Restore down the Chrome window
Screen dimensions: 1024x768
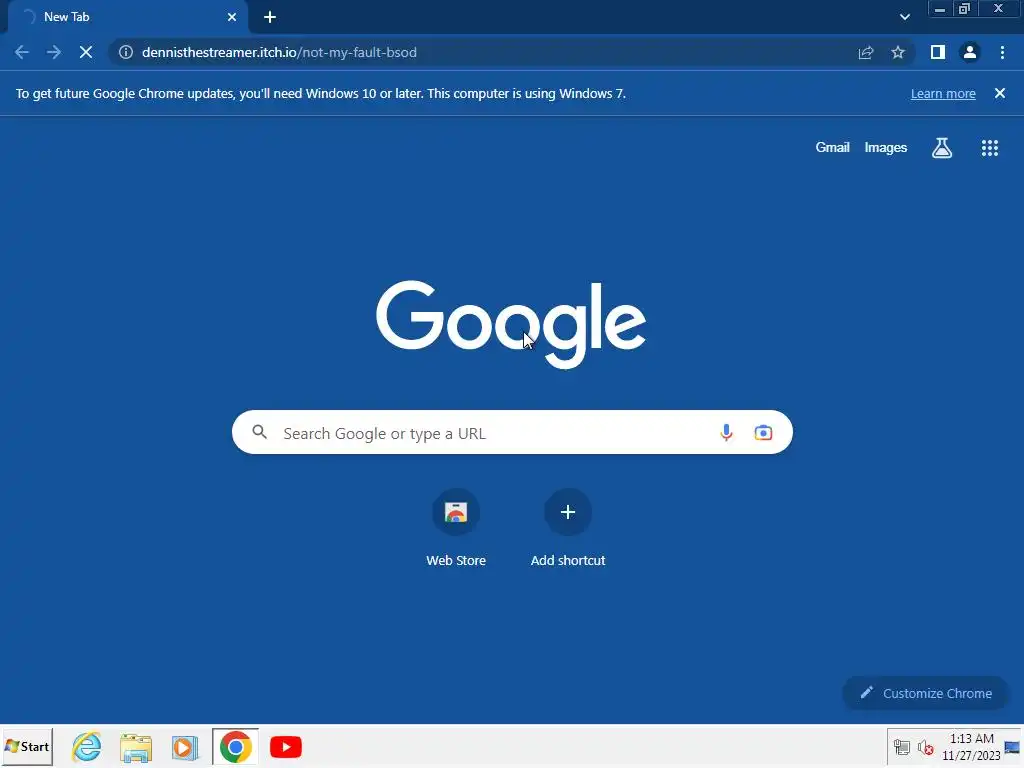[x=965, y=8]
